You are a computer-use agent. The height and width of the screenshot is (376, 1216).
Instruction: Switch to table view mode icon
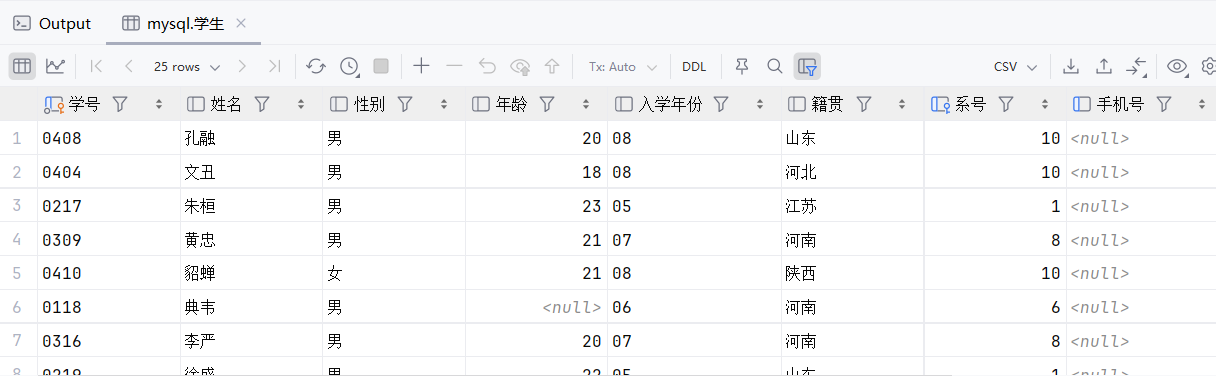click(23, 66)
